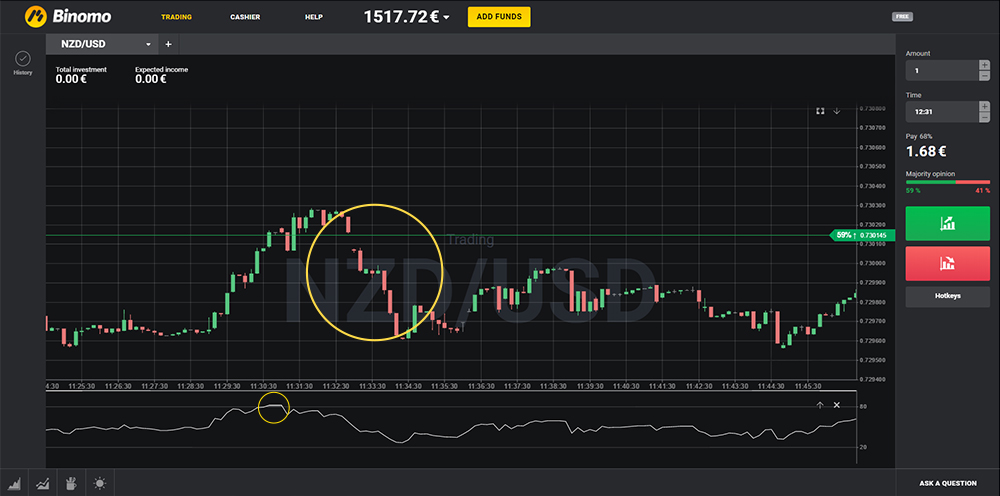1000x496 pixels.
Task: Open the Hotkeys button
Action: 946,297
